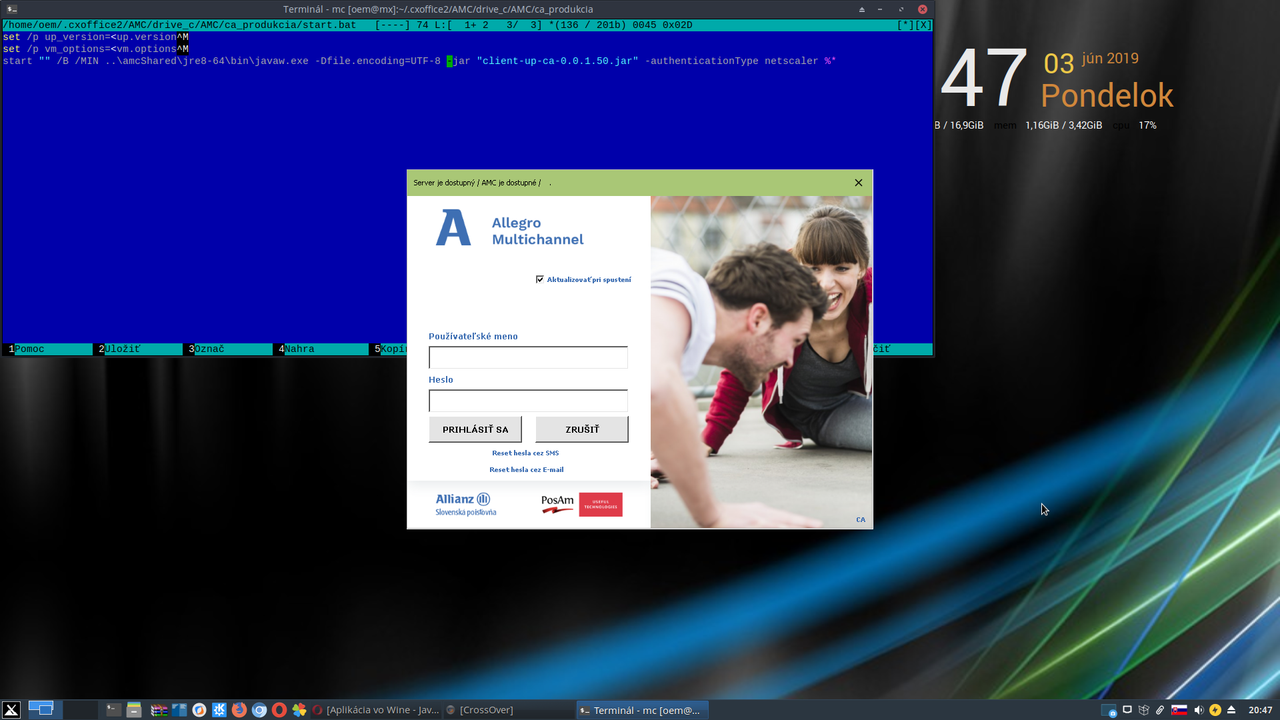Launch Opera from the taskbar
1280x720 pixels.
point(279,710)
